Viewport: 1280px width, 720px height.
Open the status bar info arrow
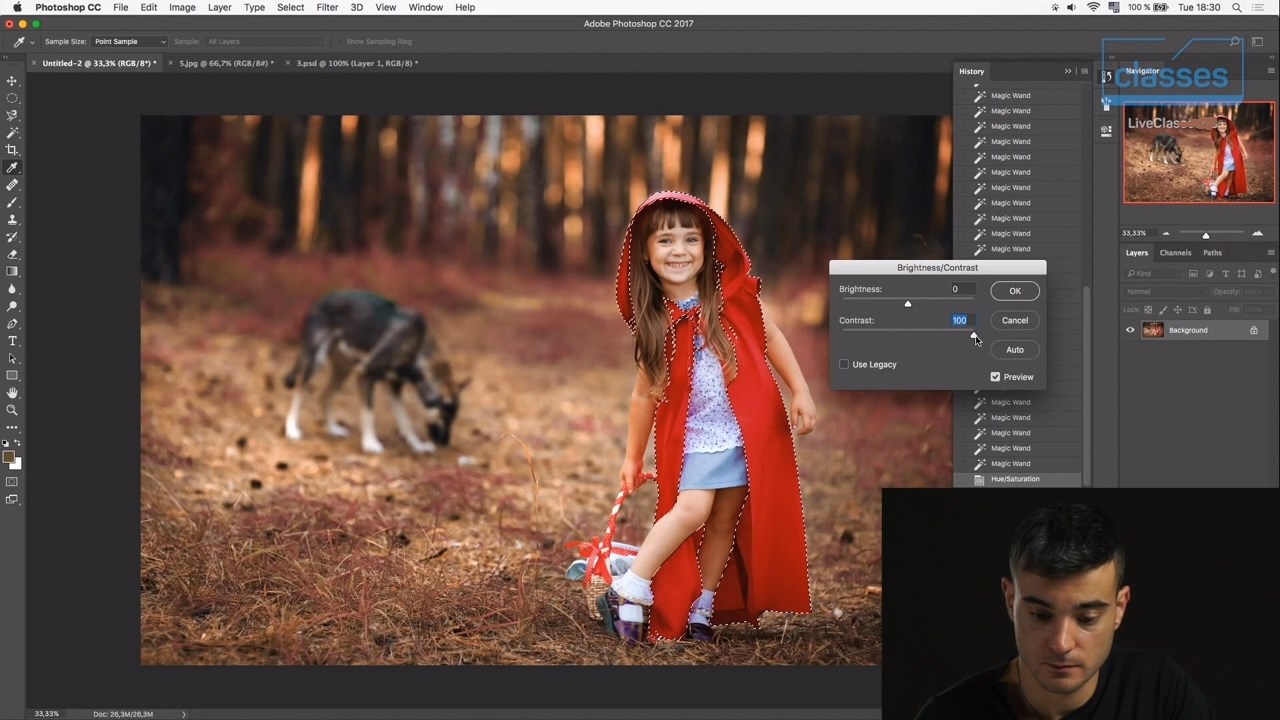(183, 714)
